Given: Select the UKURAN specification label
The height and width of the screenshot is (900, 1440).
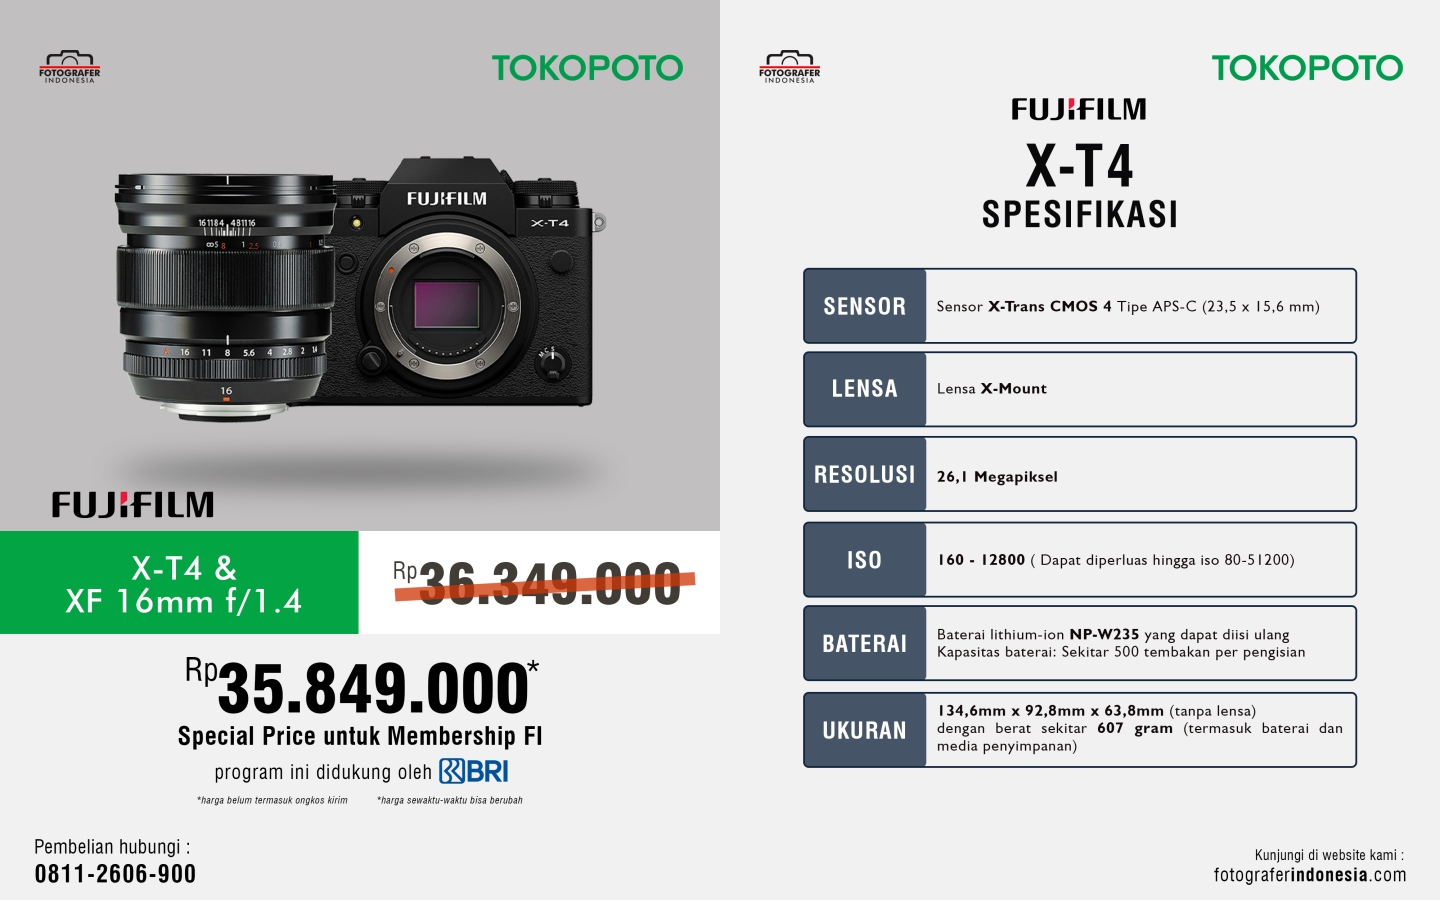Looking at the screenshot, I should (x=865, y=730).
